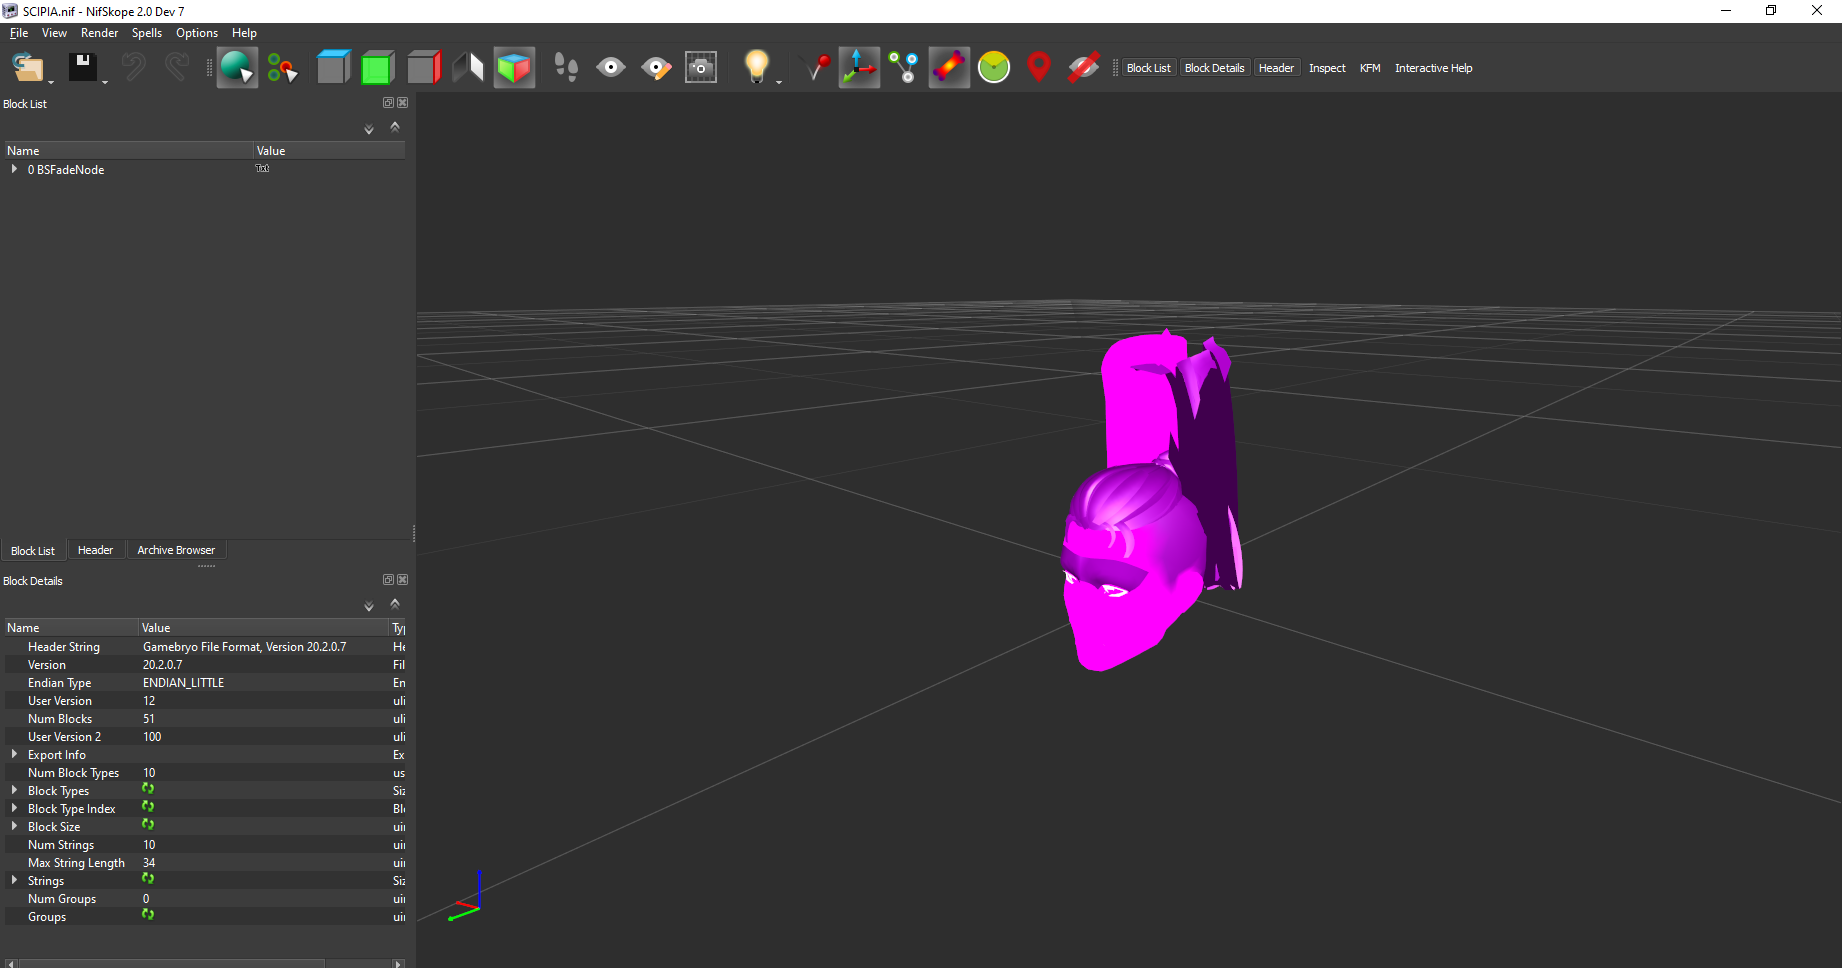The image size is (1842, 968).
Task: Toggle Block List dock in toolbar
Action: (x=1148, y=68)
